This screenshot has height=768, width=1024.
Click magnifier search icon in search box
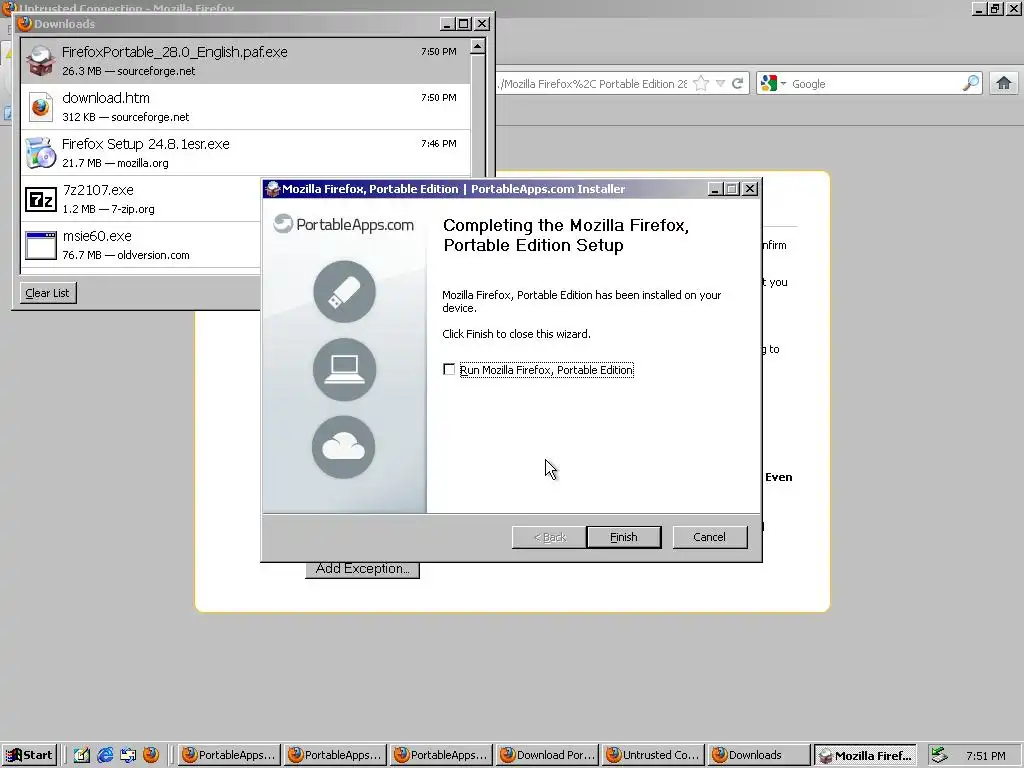pyautogui.click(x=971, y=83)
